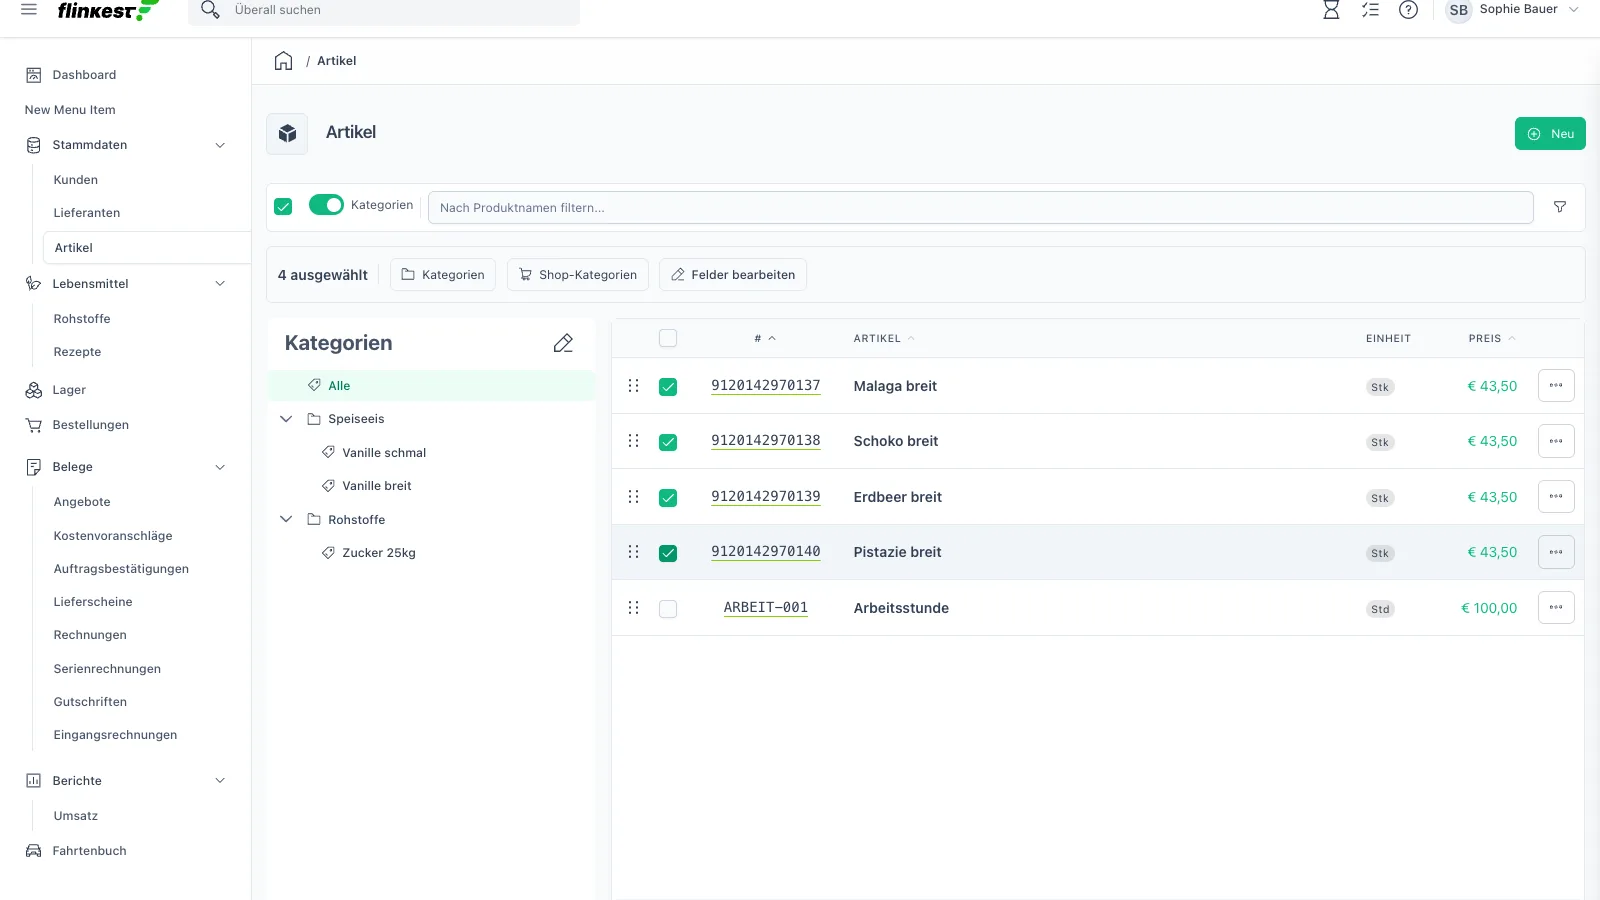Image resolution: width=1600 pixels, height=900 pixels.
Task: Collapse the Berichte sidebar section
Action: 220,781
